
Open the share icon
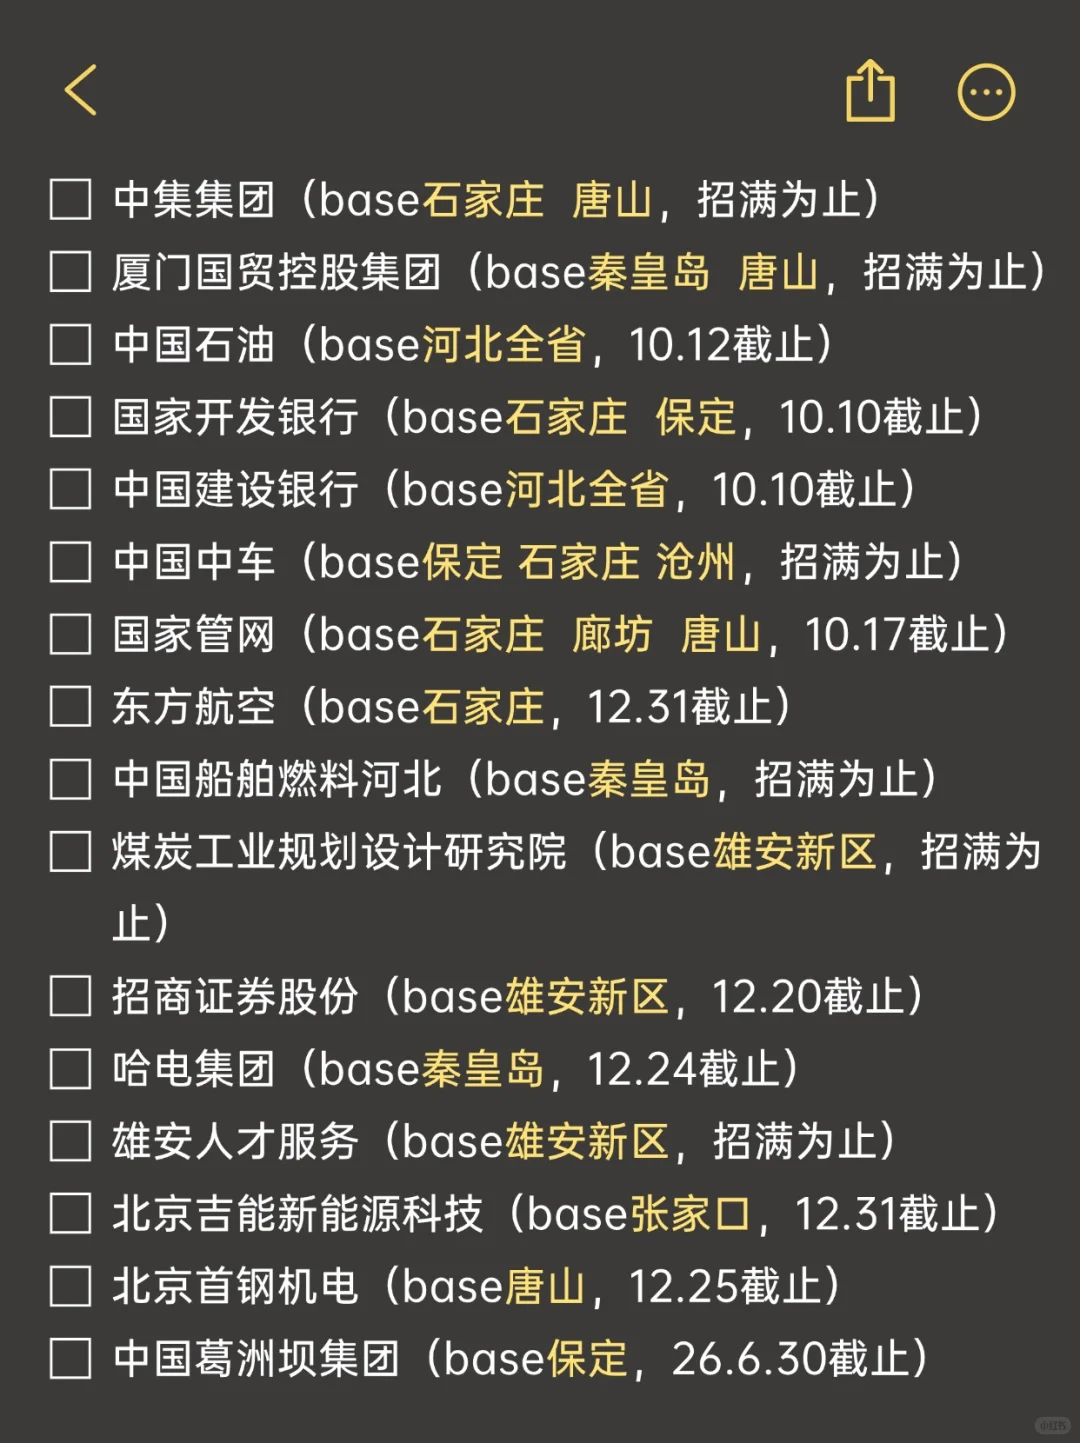click(870, 91)
